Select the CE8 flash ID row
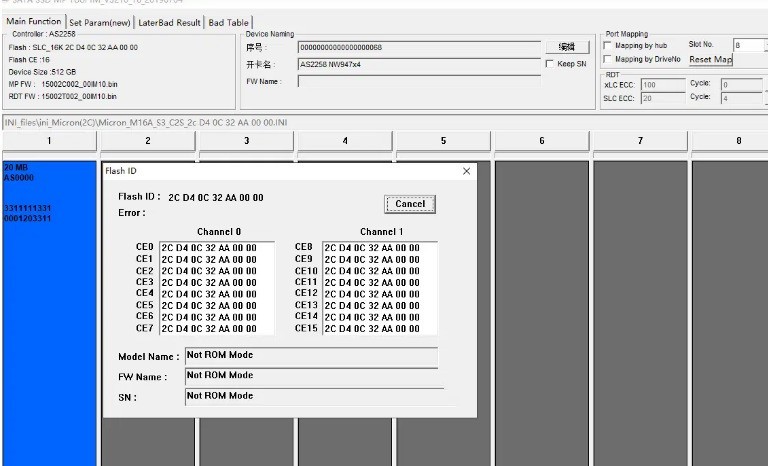 [x=379, y=248]
